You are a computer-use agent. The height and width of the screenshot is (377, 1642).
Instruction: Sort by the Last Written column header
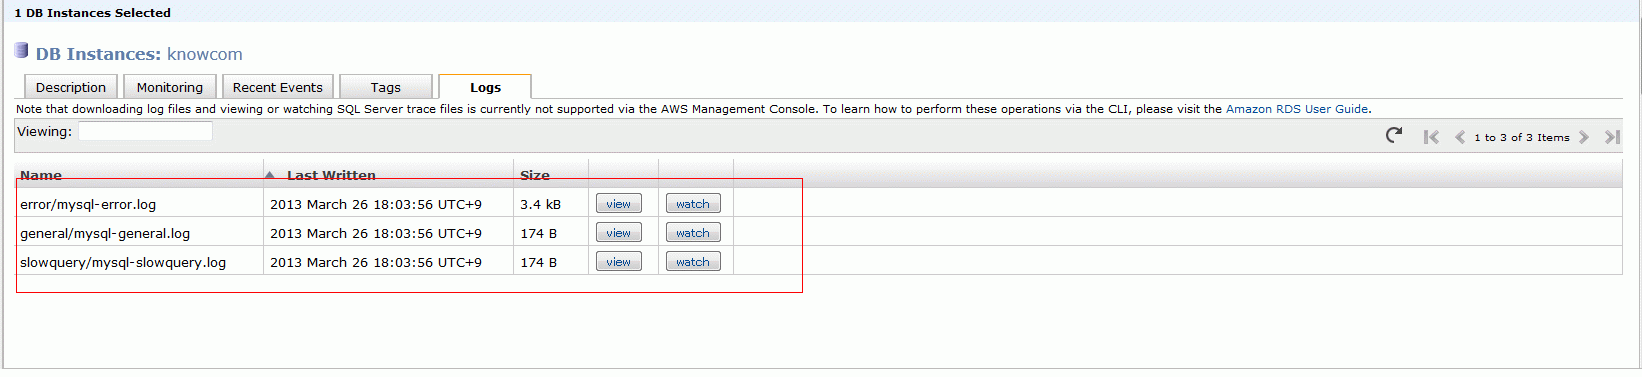(331, 175)
